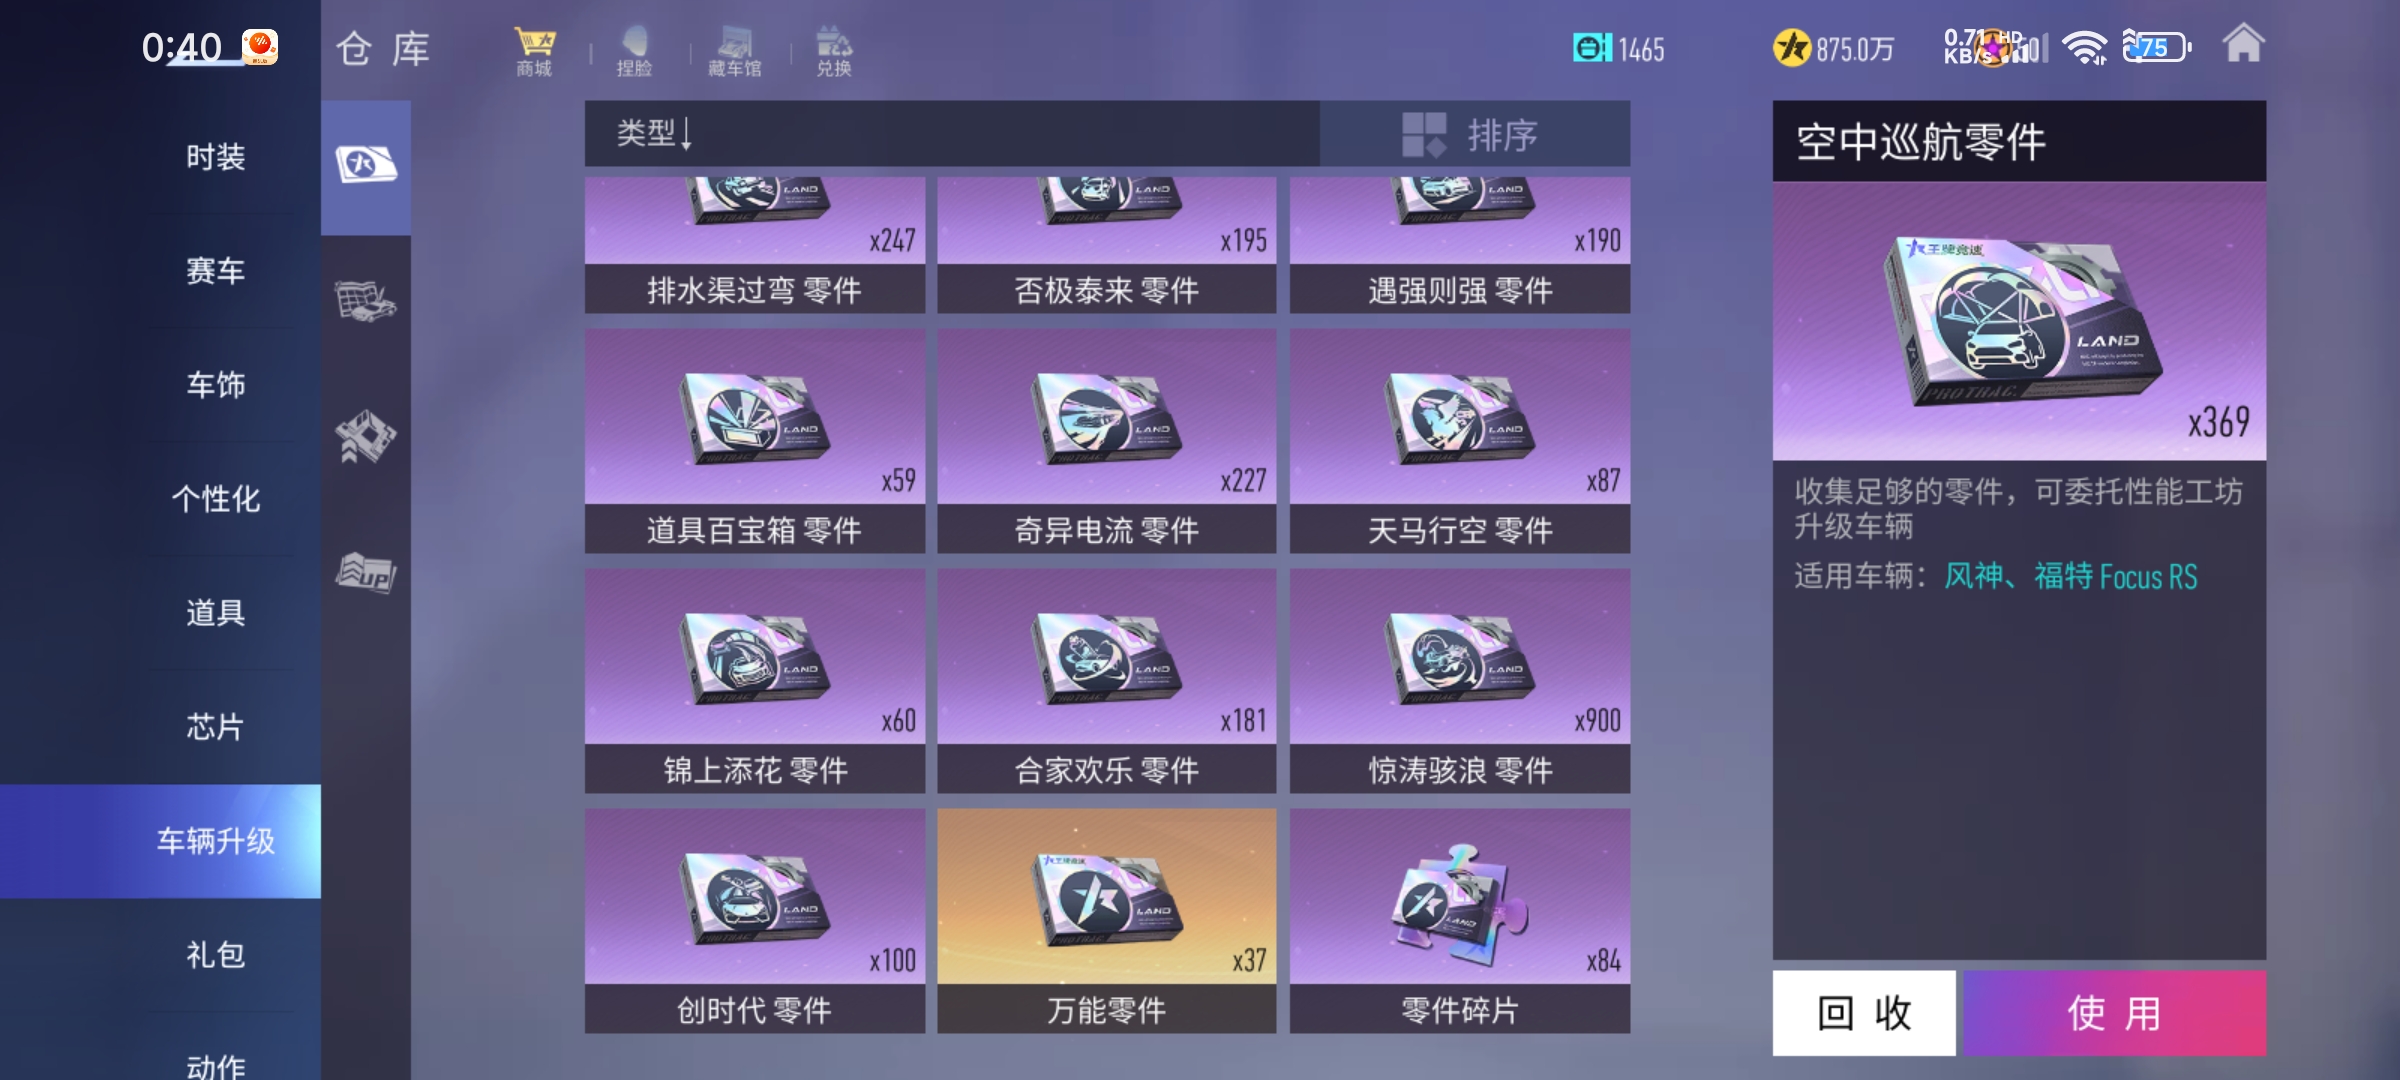Click the 使用 use button
The width and height of the screenshot is (2400, 1080).
[2115, 1013]
